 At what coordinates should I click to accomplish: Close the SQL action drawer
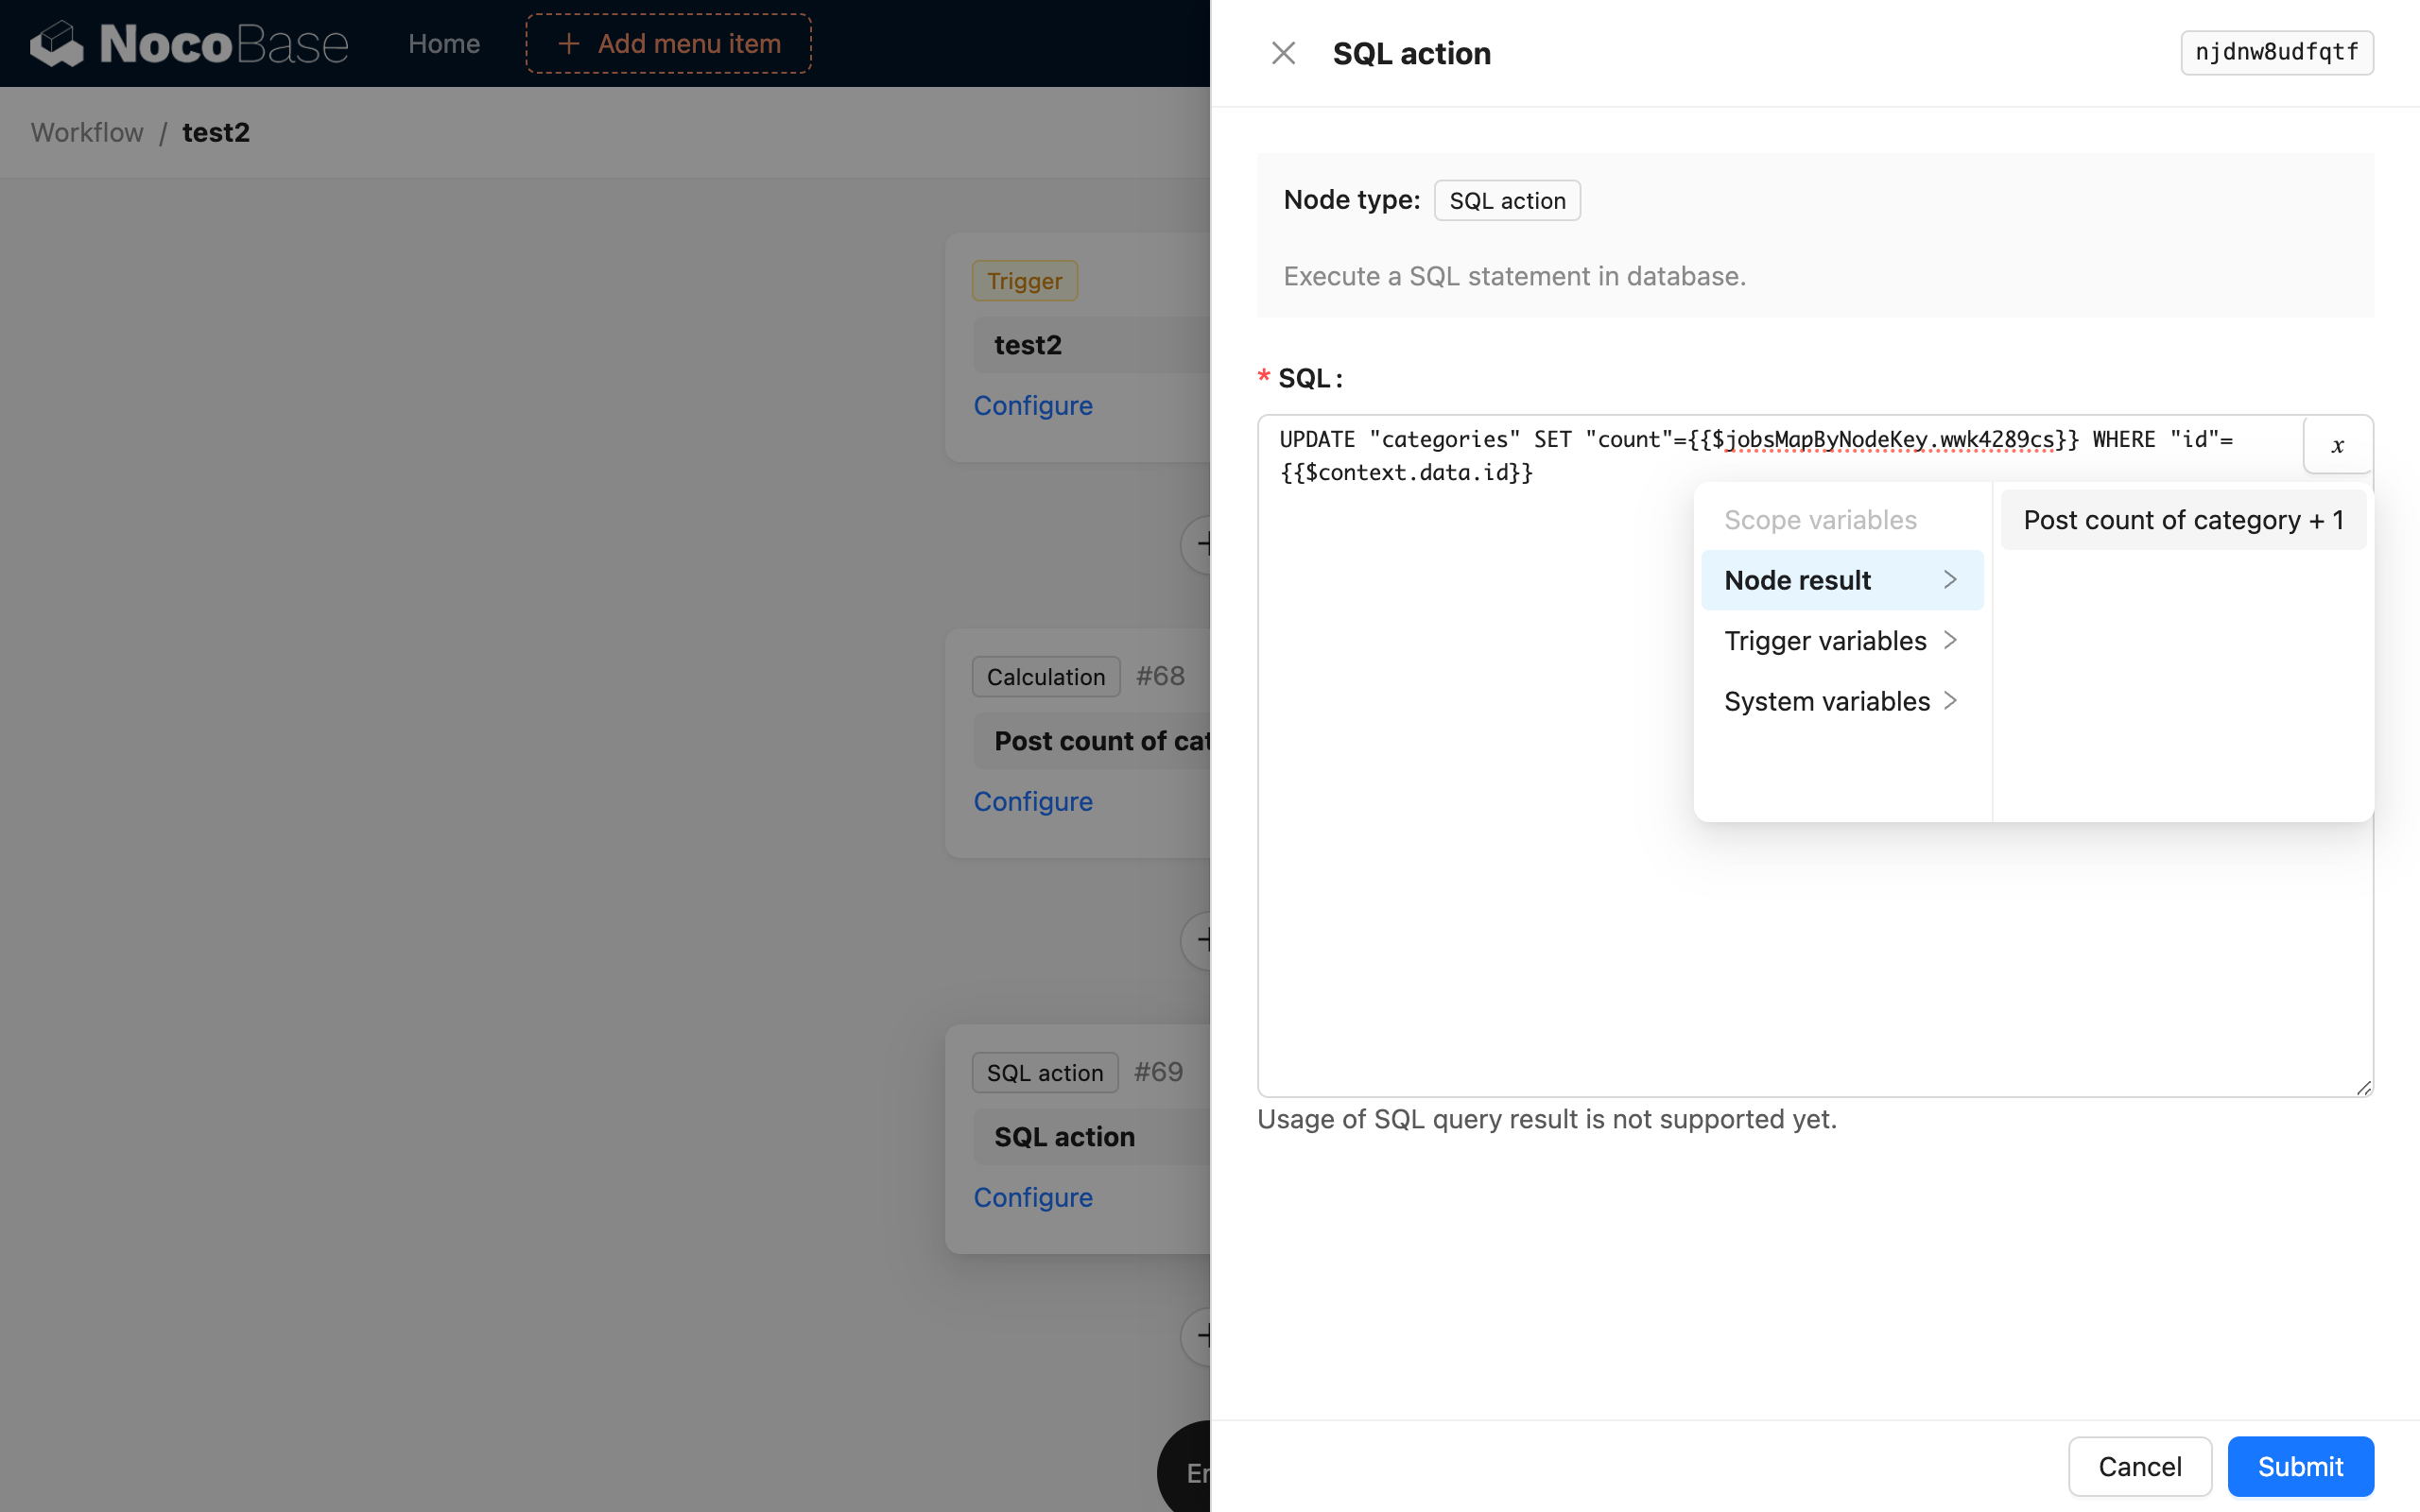click(1283, 53)
